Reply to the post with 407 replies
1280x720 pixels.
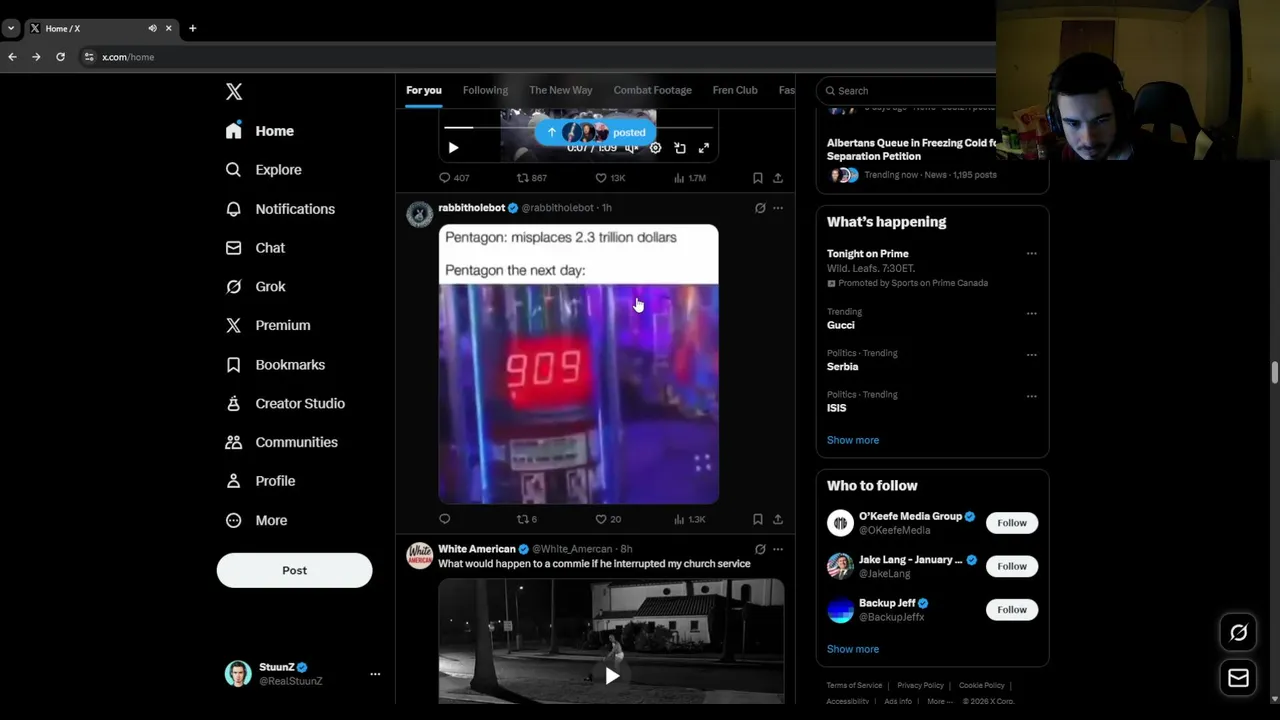(x=454, y=178)
